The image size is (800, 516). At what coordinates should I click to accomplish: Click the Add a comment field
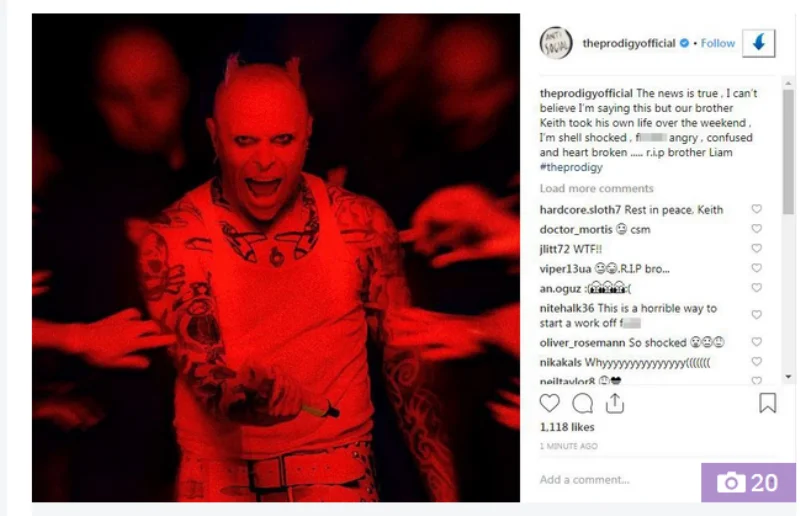coord(617,480)
